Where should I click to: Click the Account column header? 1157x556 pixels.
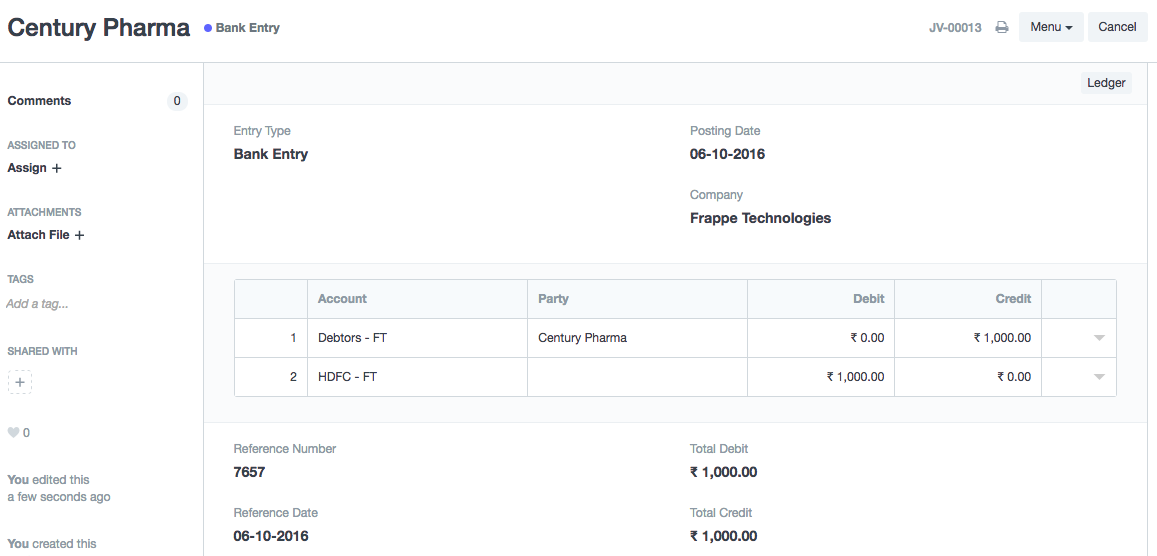342,299
